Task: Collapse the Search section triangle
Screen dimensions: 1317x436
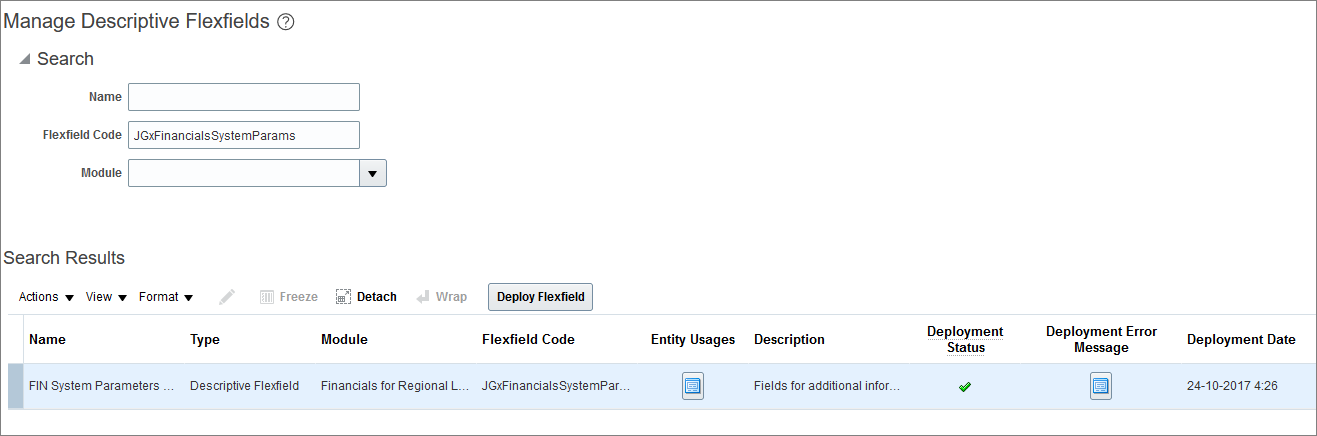Action: tap(24, 60)
